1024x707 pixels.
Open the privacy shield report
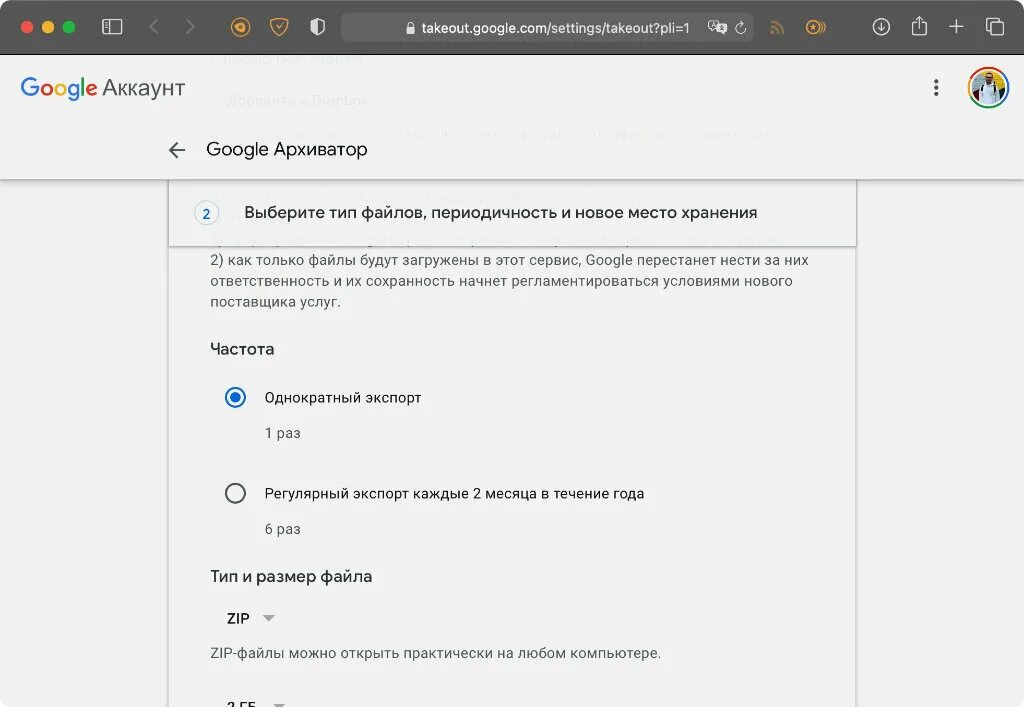[x=318, y=27]
